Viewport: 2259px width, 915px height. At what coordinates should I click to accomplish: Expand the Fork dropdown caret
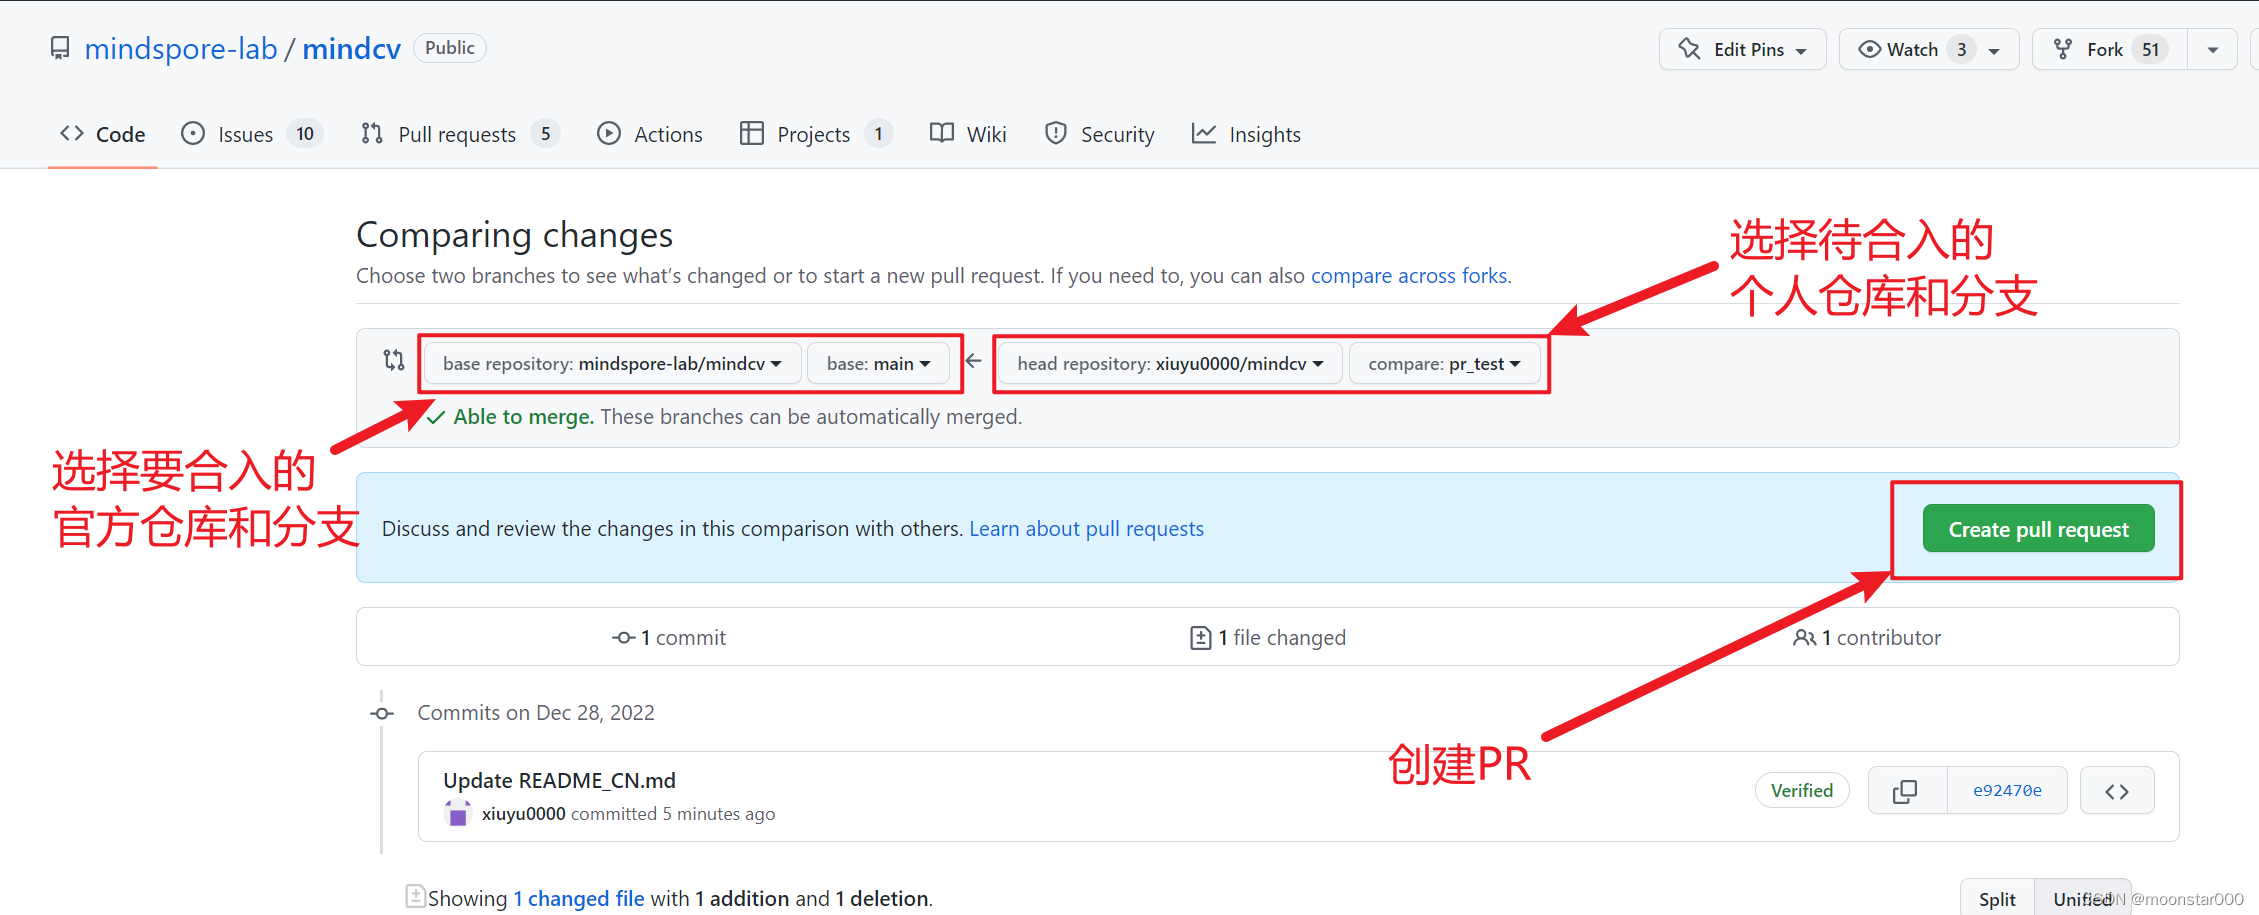[x=2213, y=50]
